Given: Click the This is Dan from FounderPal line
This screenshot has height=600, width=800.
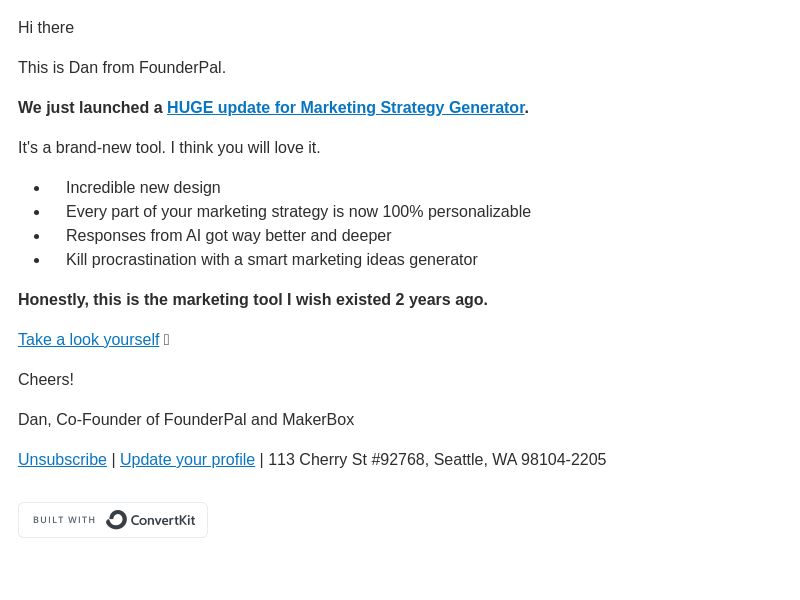Looking at the screenshot, I should tap(122, 67).
